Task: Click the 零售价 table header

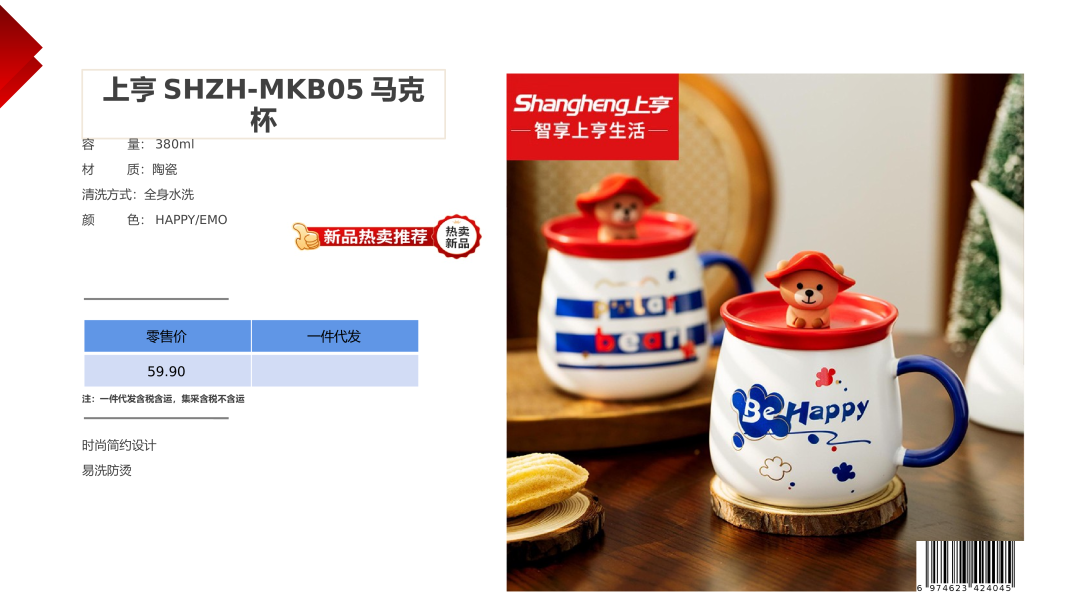Action: [x=167, y=336]
